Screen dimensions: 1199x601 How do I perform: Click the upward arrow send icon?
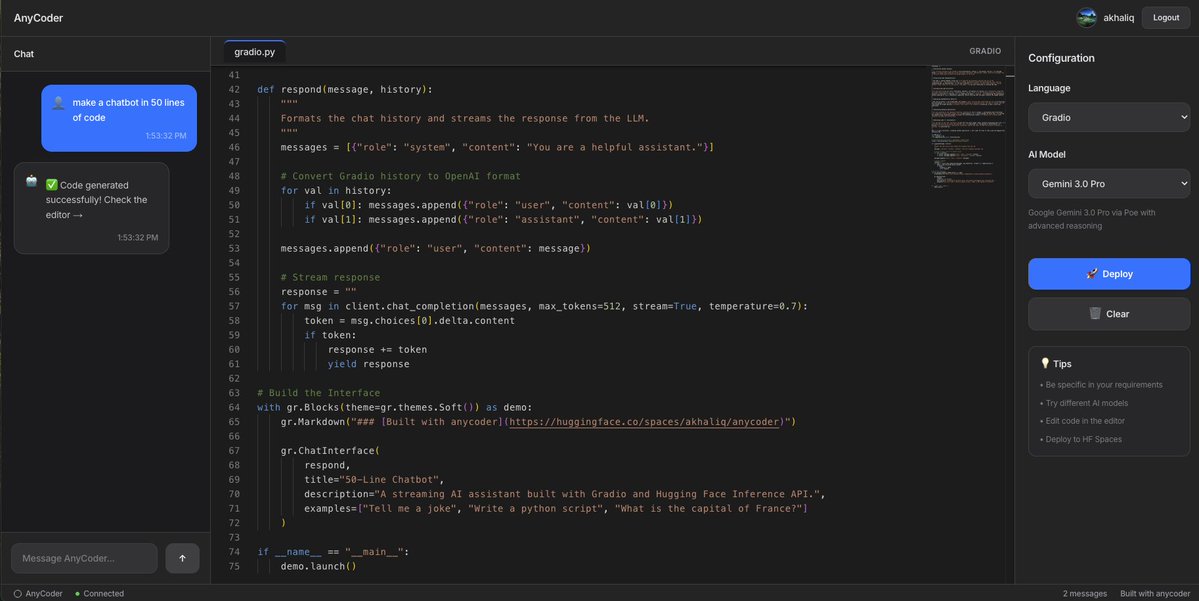182,558
